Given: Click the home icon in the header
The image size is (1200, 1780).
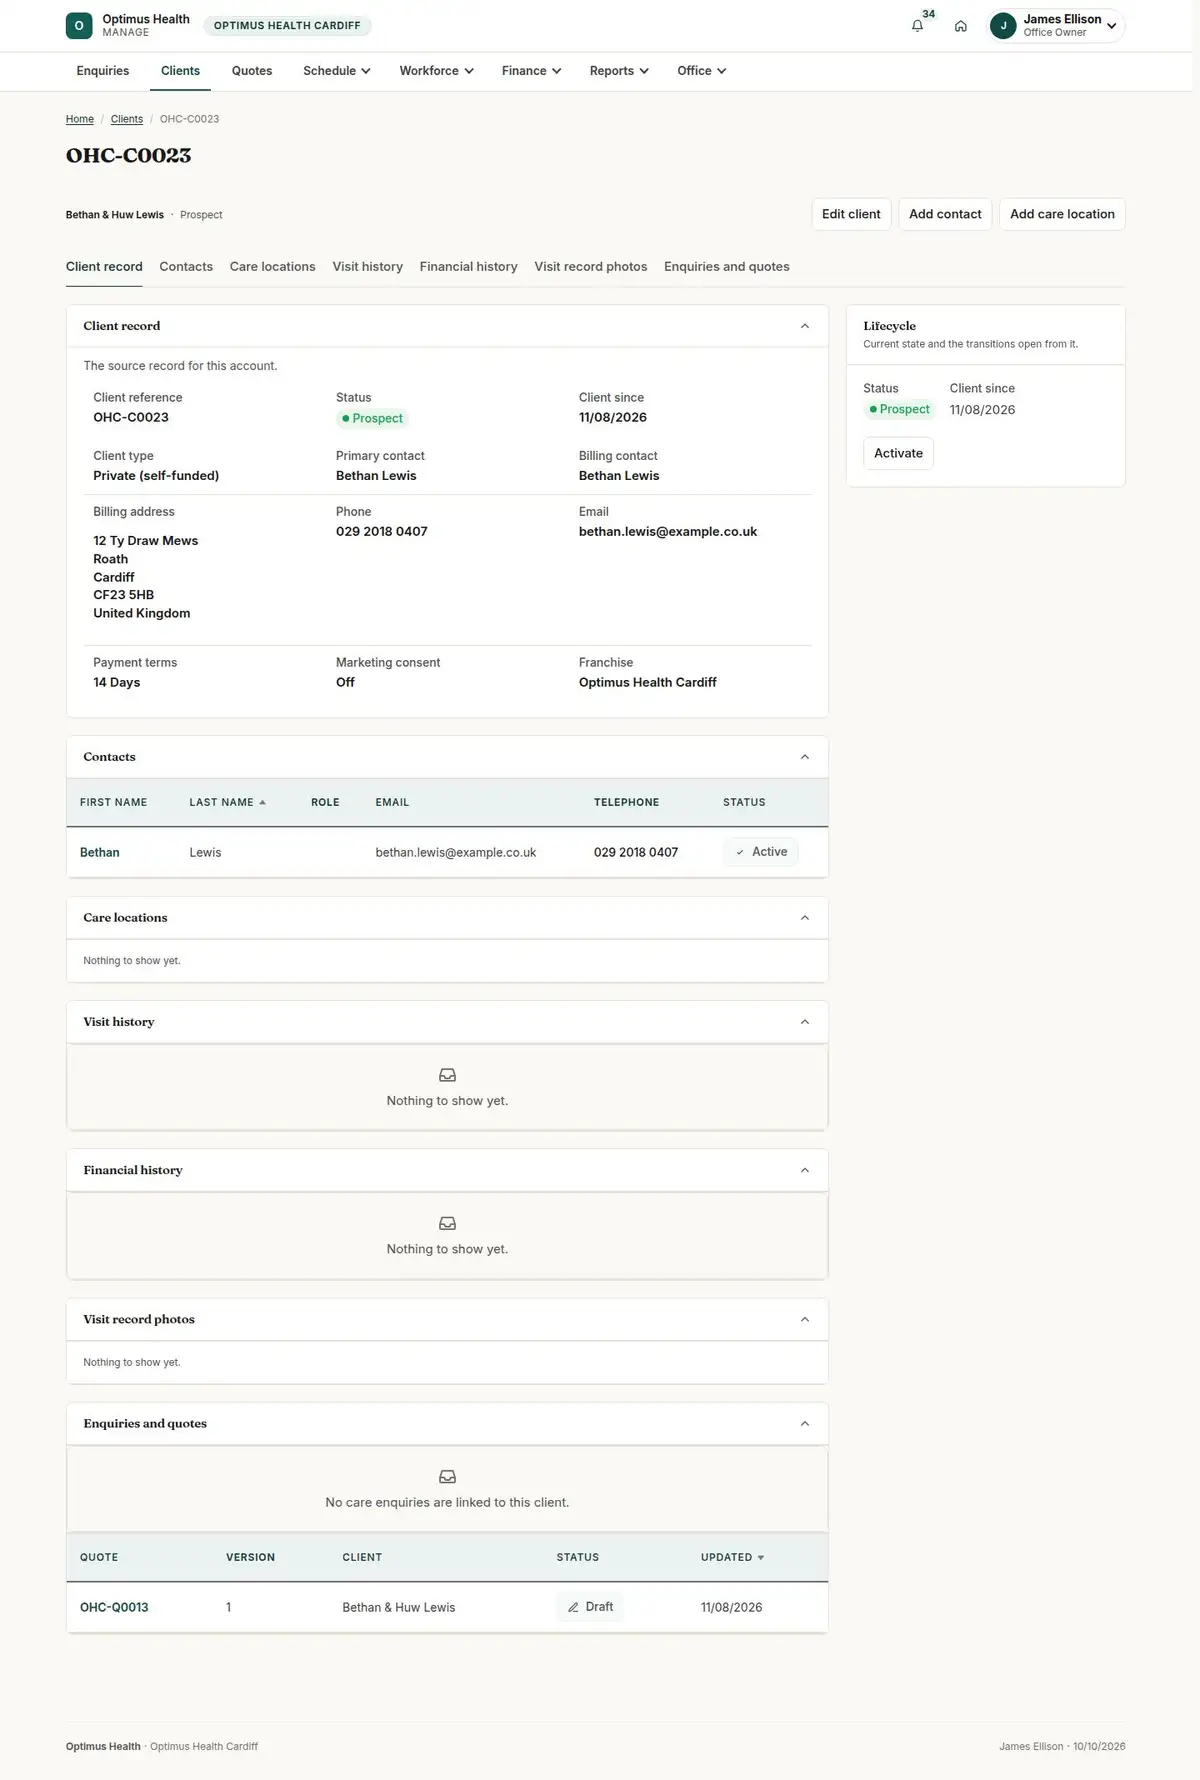Looking at the screenshot, I should 961,26.
